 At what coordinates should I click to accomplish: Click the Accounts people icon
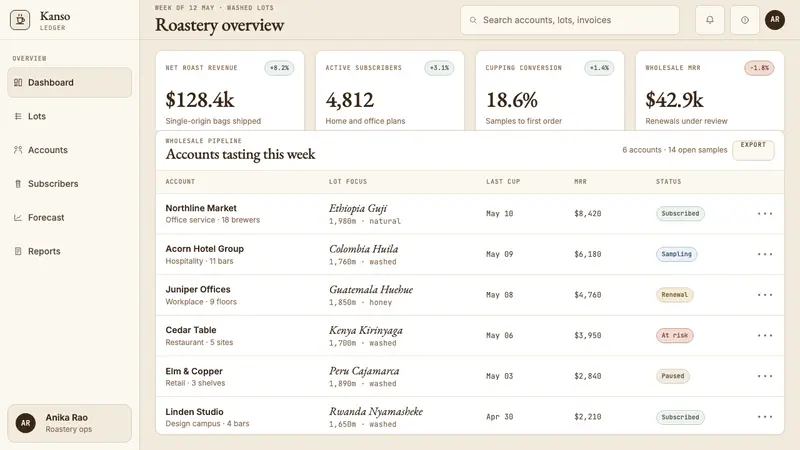click(18, 150)
